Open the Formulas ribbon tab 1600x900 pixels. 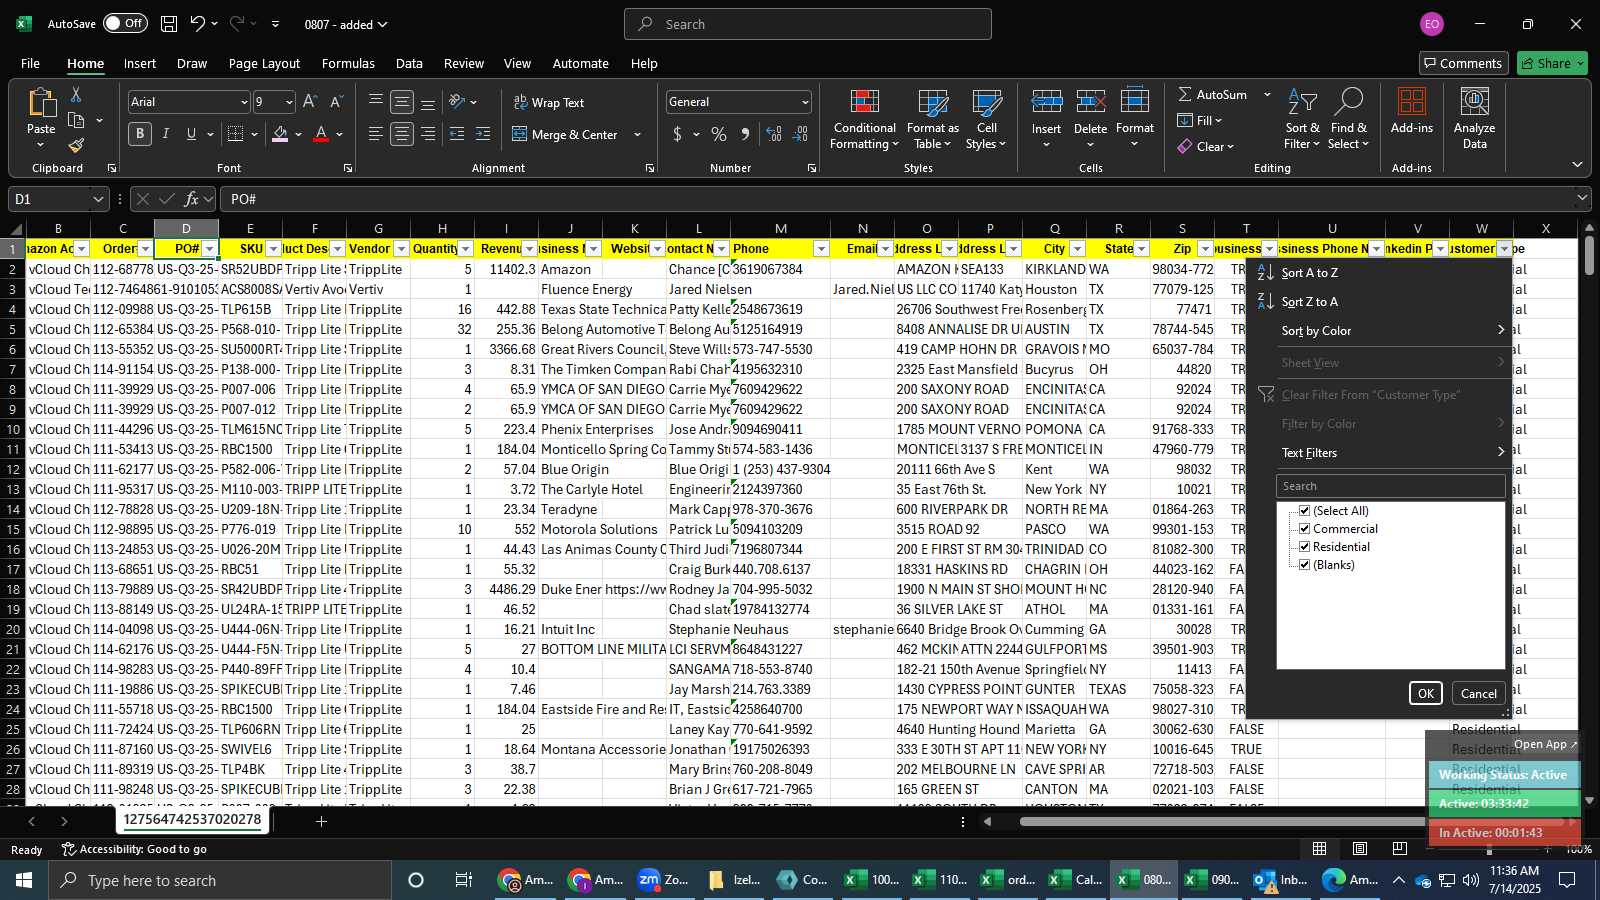click(348, 63)
